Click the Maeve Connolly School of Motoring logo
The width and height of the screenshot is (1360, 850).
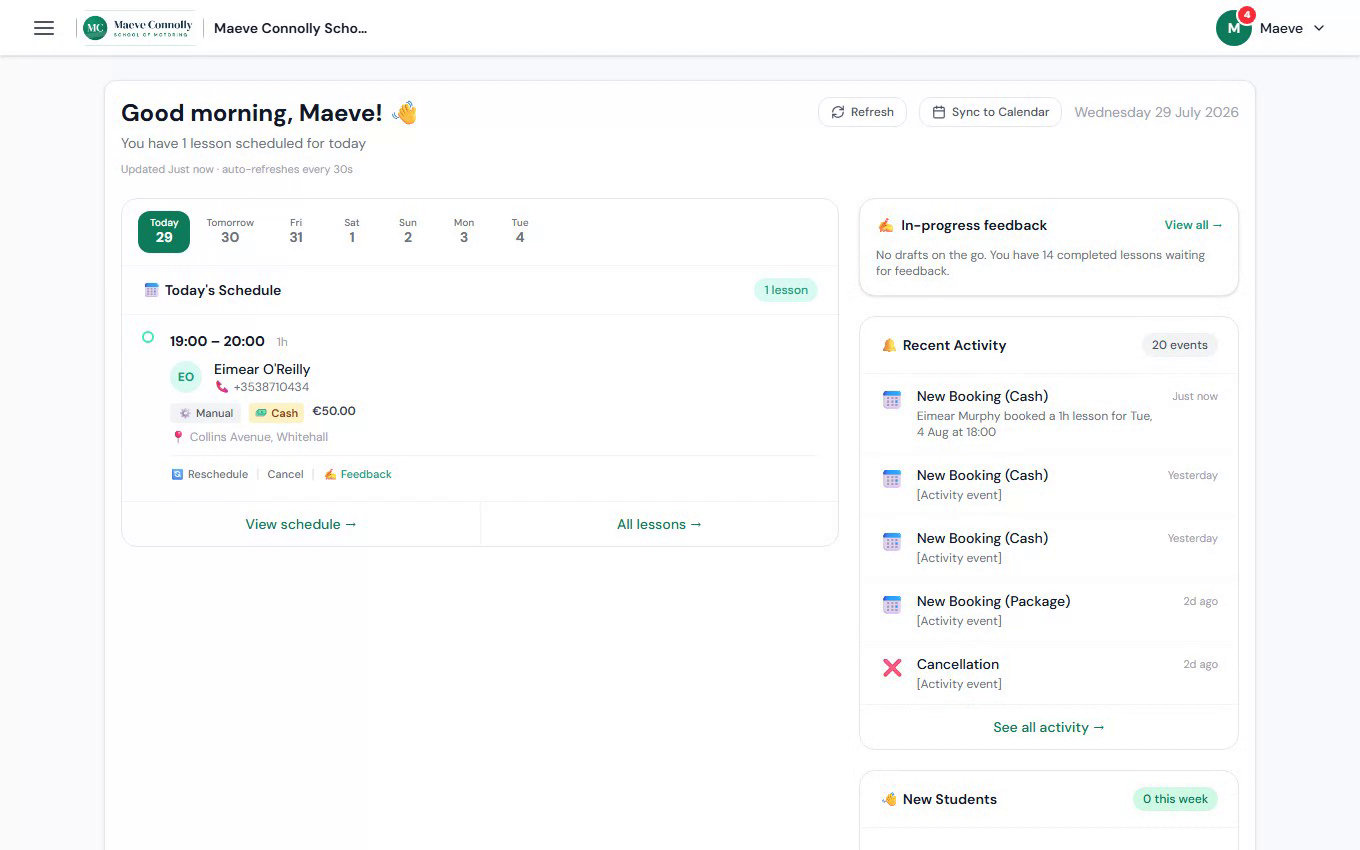click(x=138, y=28)
